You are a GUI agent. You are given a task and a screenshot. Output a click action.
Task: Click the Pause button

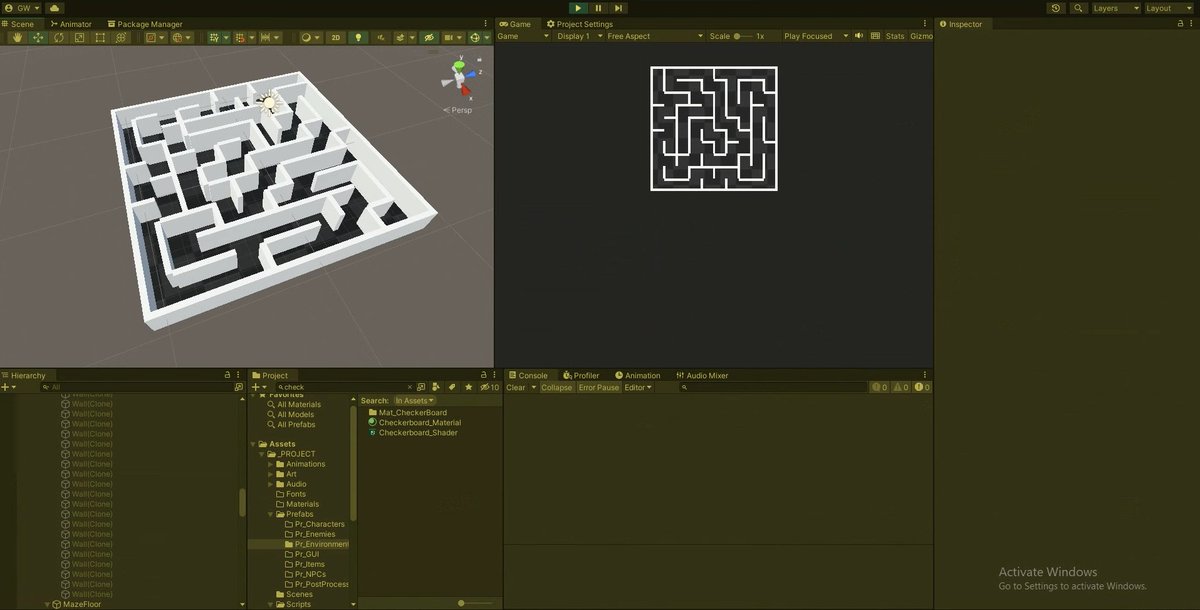tap(598, 8)
